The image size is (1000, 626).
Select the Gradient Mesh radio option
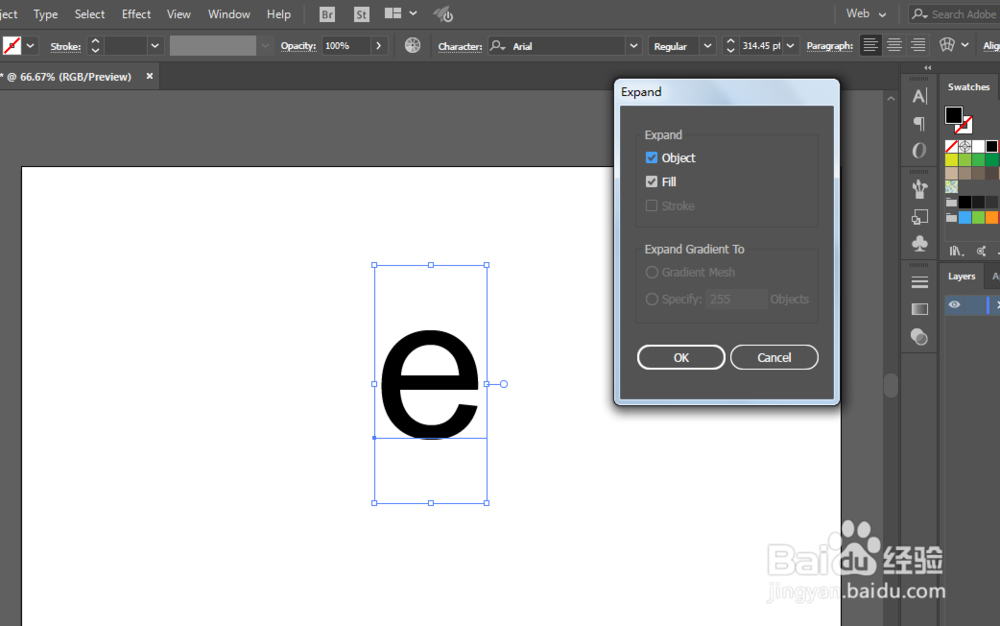[652, 272]
